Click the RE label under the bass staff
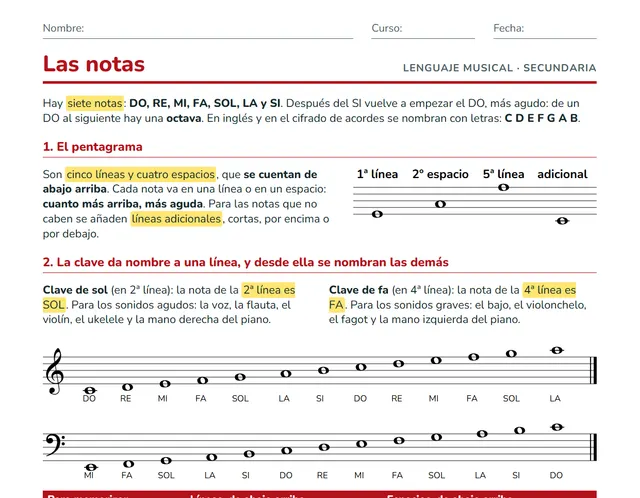This screenshot has width=640, height=498. (x=322, y=475)
